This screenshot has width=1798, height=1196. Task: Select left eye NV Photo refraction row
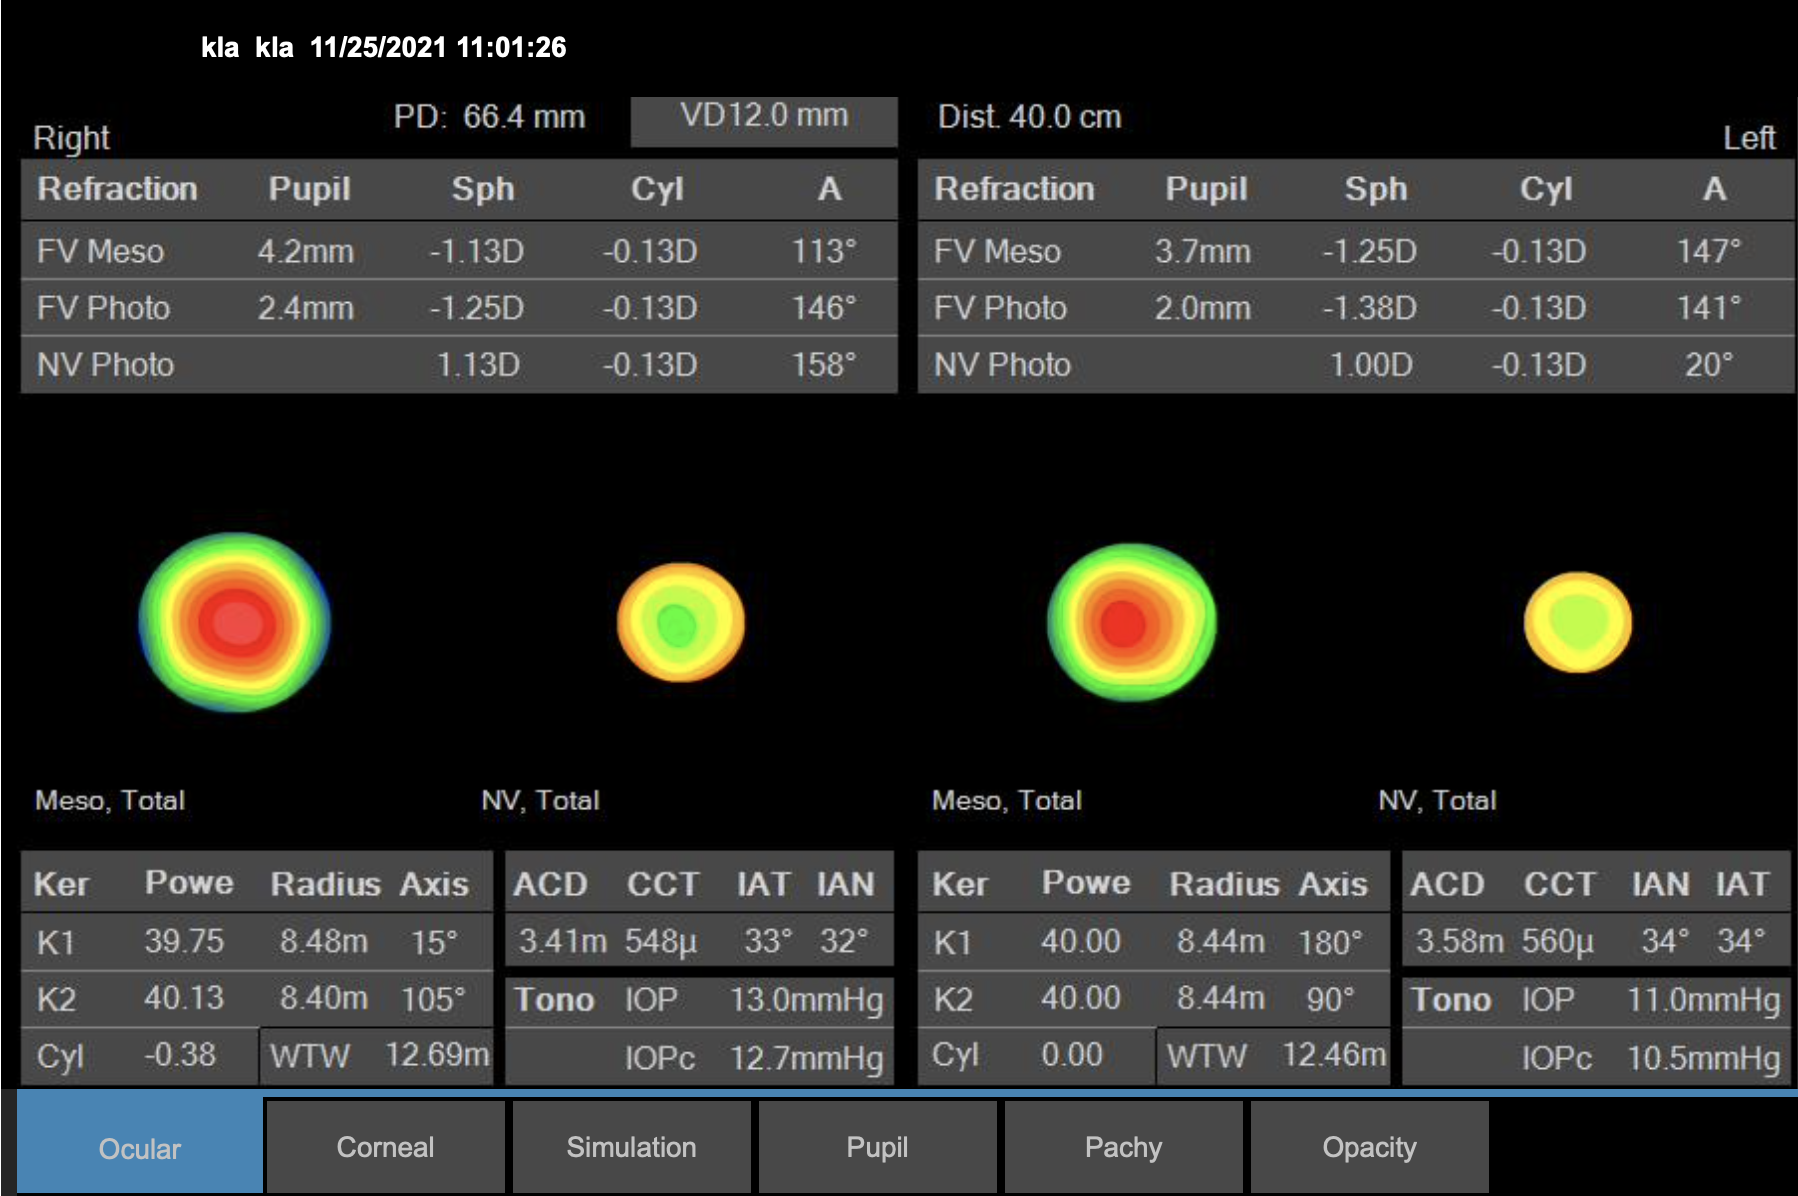(1355, 365)
